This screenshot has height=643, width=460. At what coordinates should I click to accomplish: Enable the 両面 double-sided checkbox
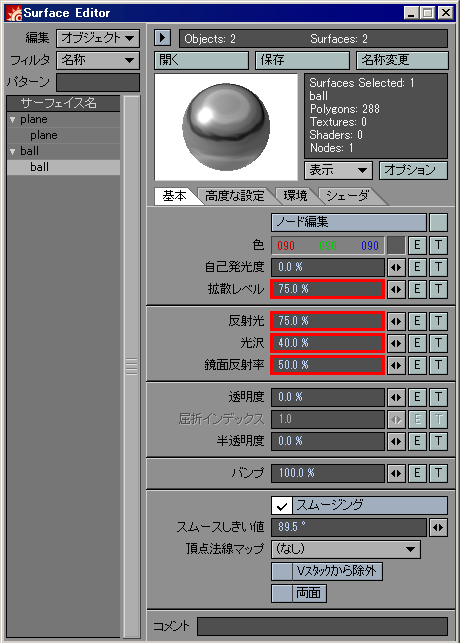[282, 593]
